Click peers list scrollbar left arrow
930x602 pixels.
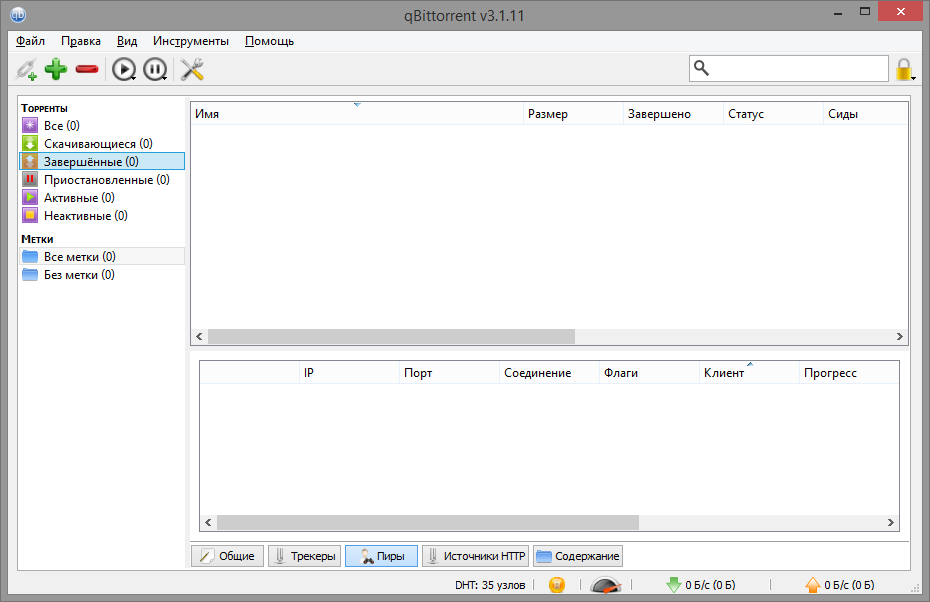coord(208,523)
